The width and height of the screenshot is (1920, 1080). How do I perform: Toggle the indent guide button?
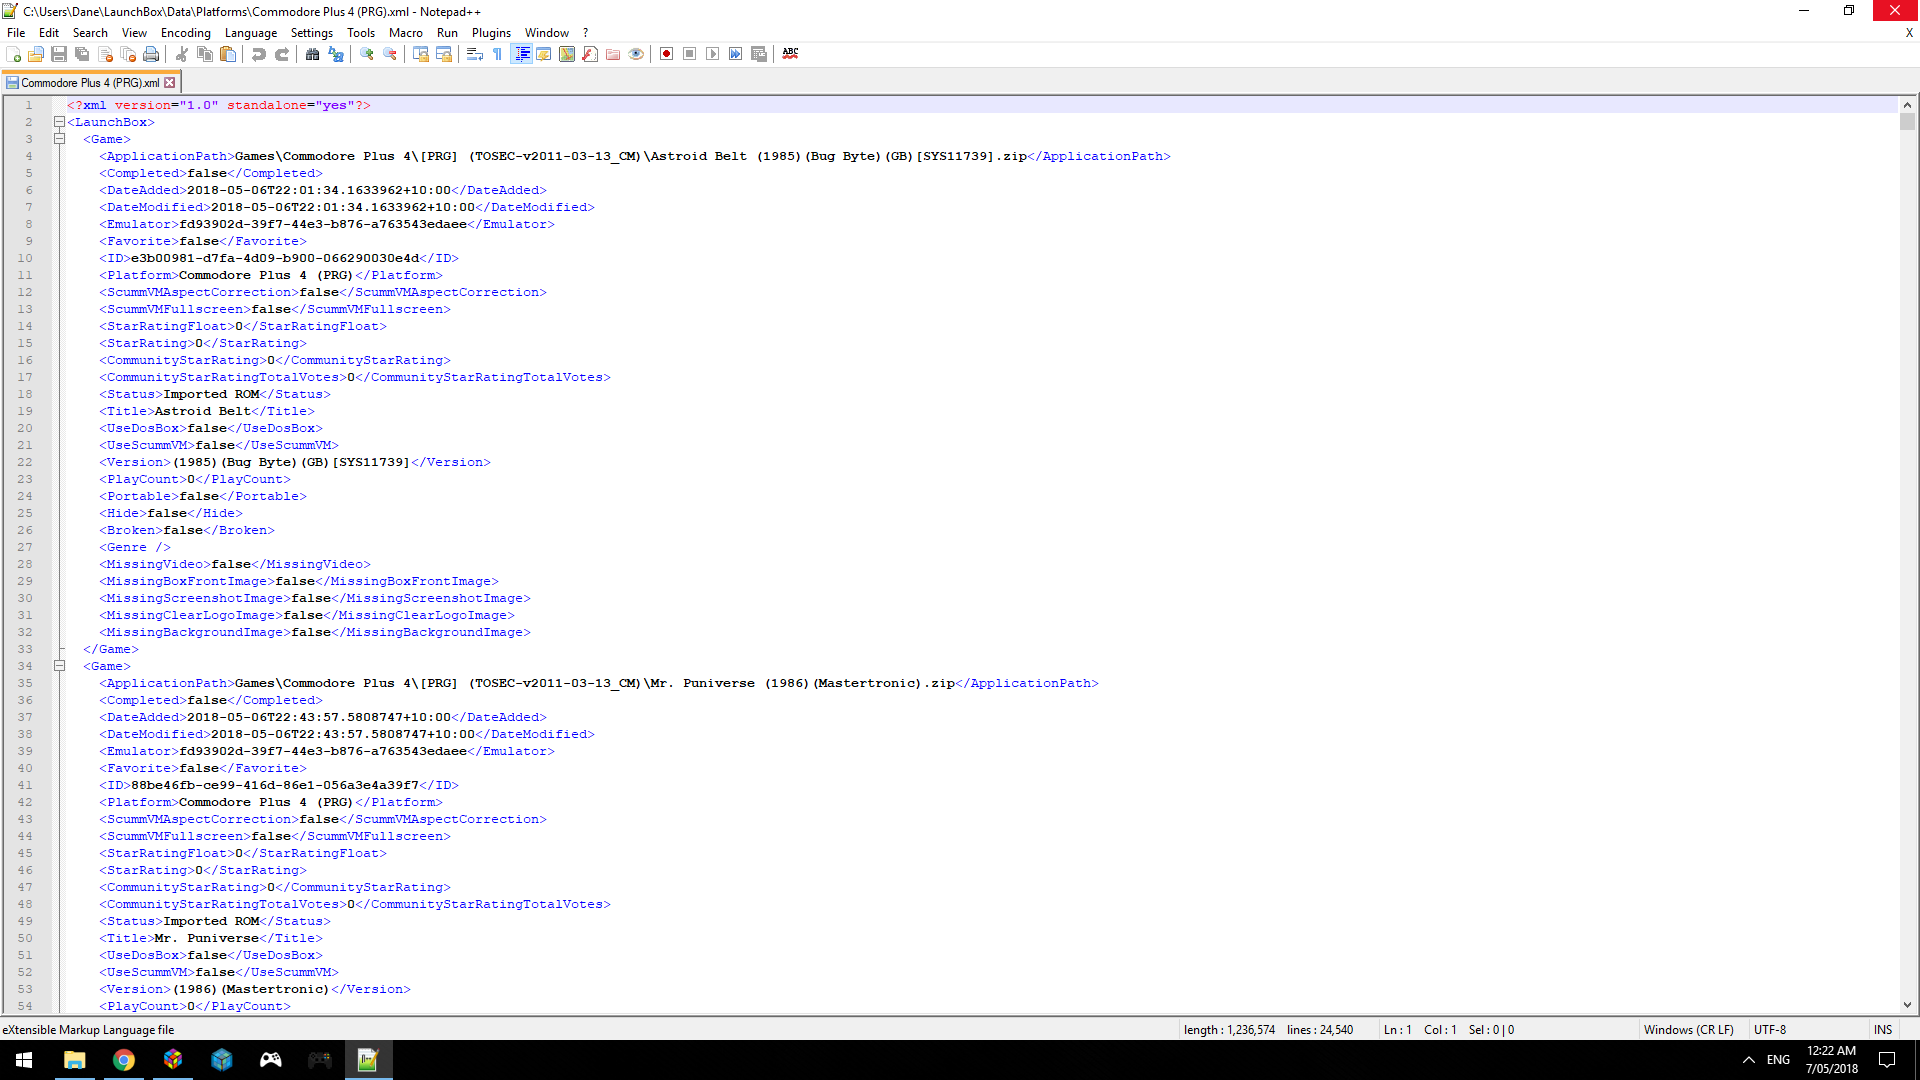click(x=521, y=54)
